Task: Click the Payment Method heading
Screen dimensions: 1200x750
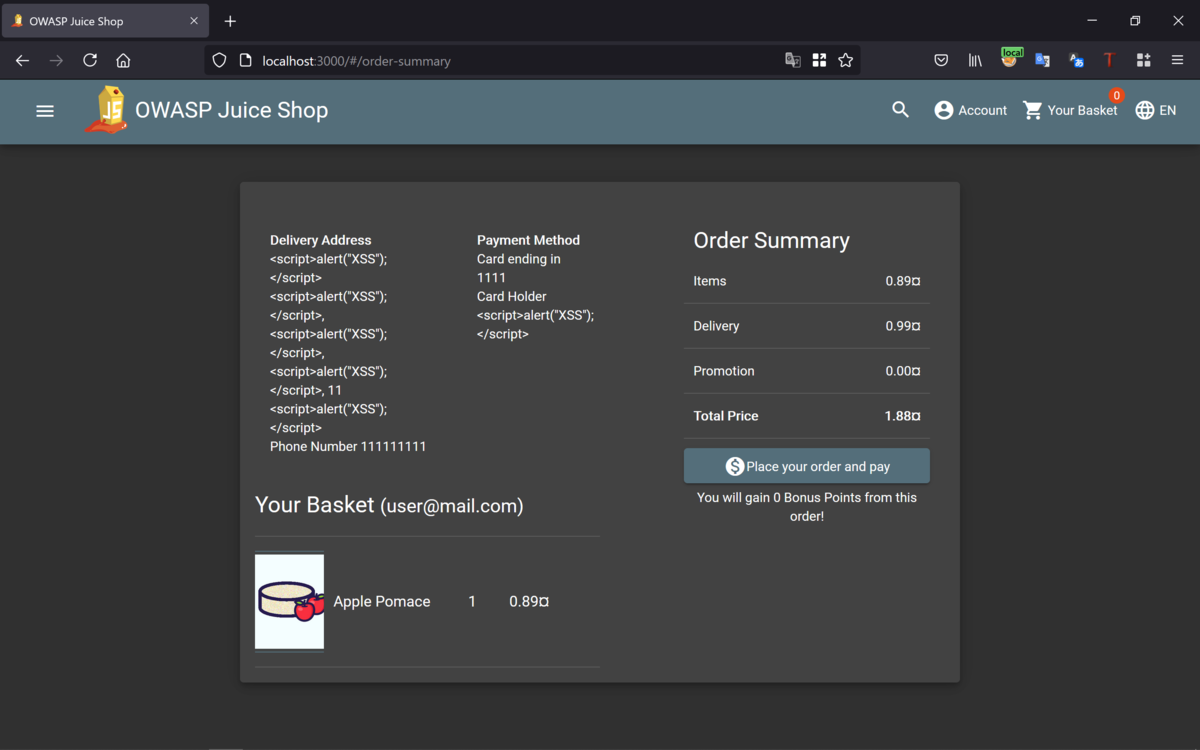Action: coord(528,240)
